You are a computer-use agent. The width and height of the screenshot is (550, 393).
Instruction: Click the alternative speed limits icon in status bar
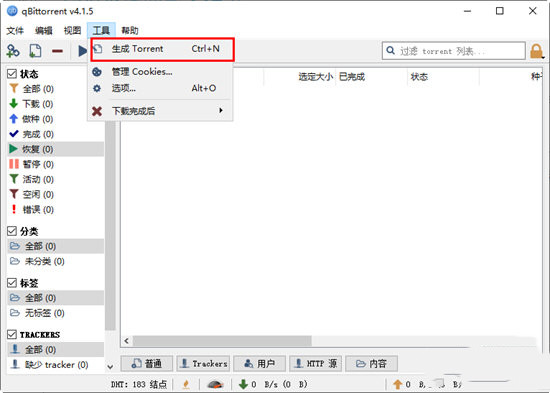click(x=215, y=385)
